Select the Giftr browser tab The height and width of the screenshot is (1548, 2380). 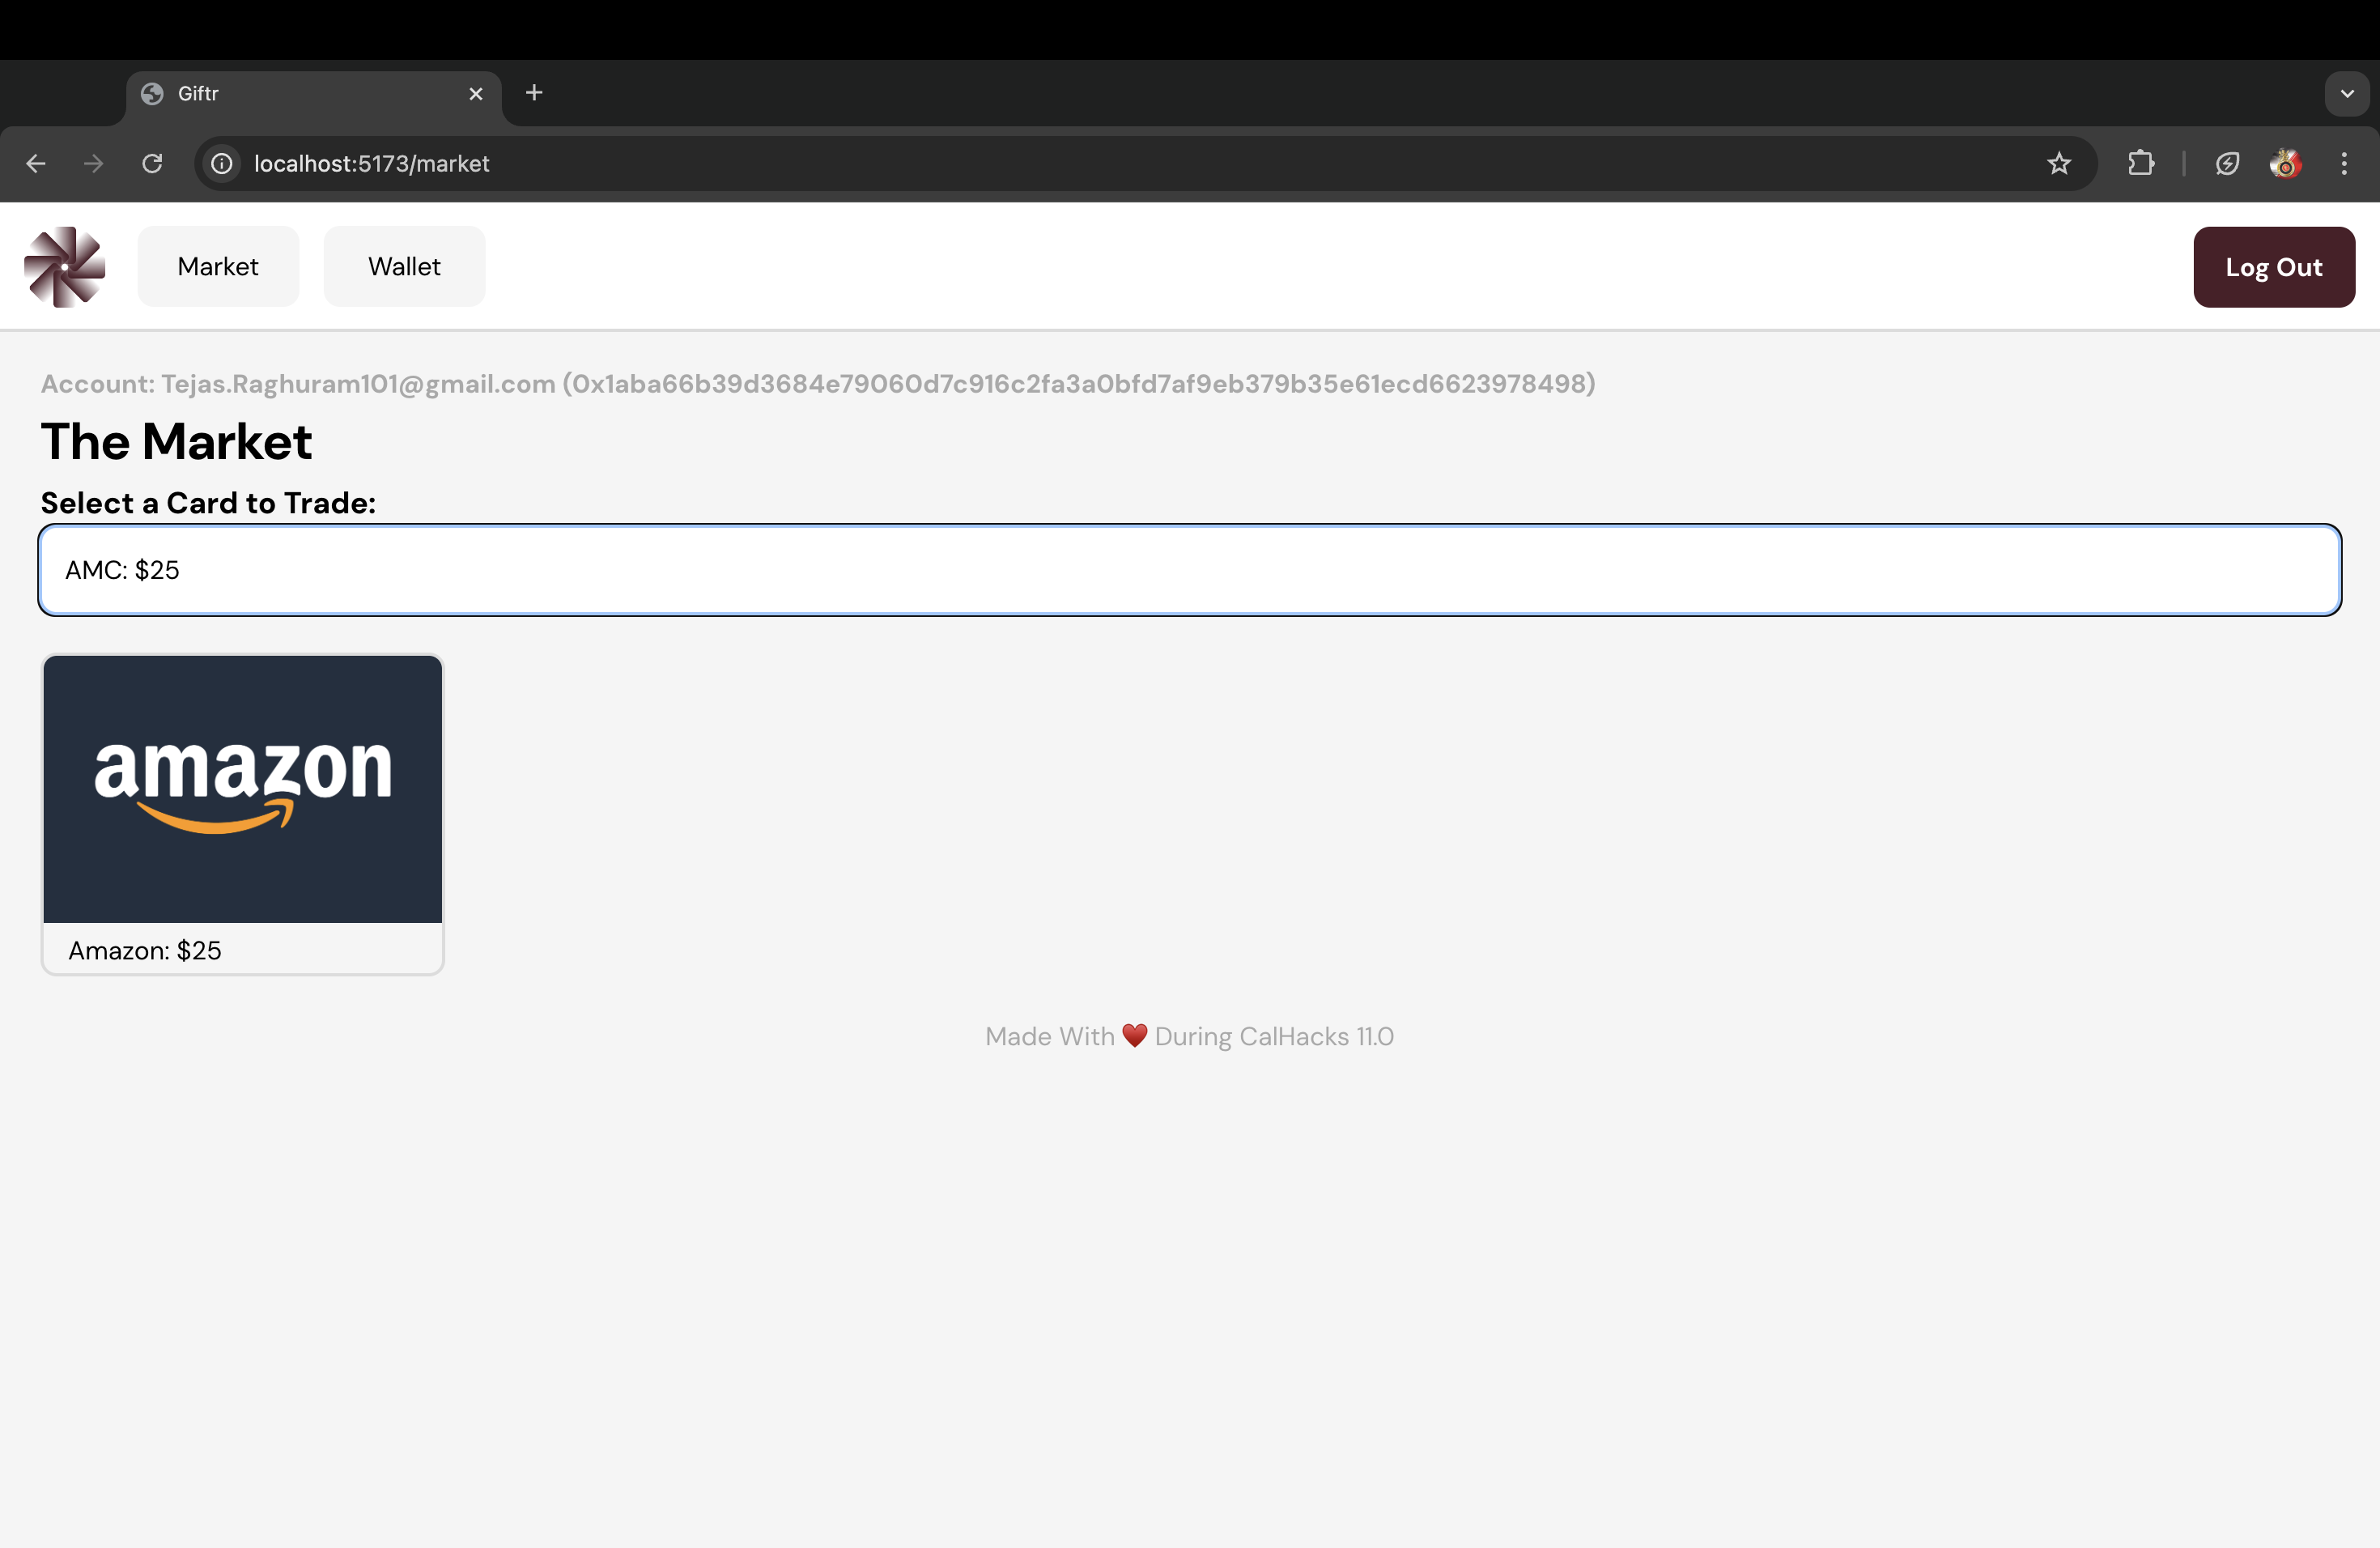[x=300, y=93]
